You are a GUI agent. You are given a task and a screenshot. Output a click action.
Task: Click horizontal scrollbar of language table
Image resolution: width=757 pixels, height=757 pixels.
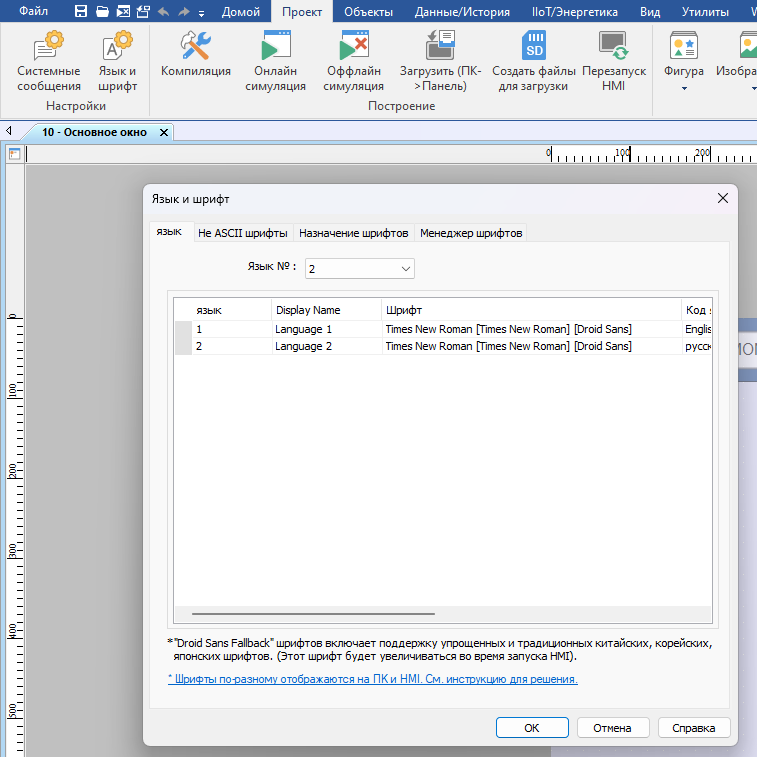(313, 613)
